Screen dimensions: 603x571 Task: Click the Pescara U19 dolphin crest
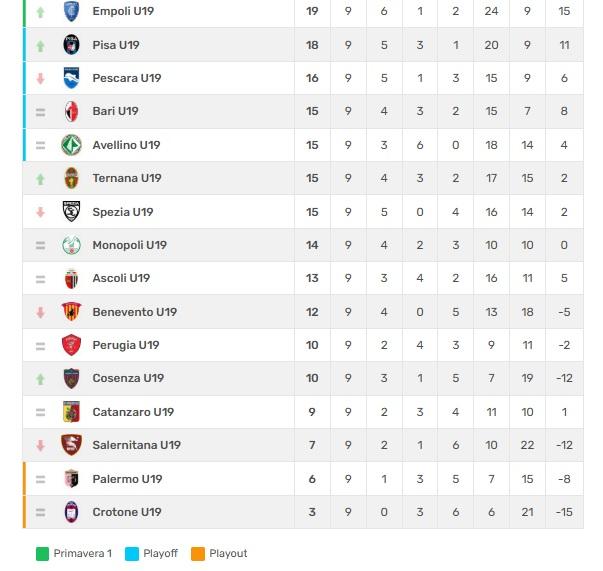pyautogui.click(x=72, y=78)
